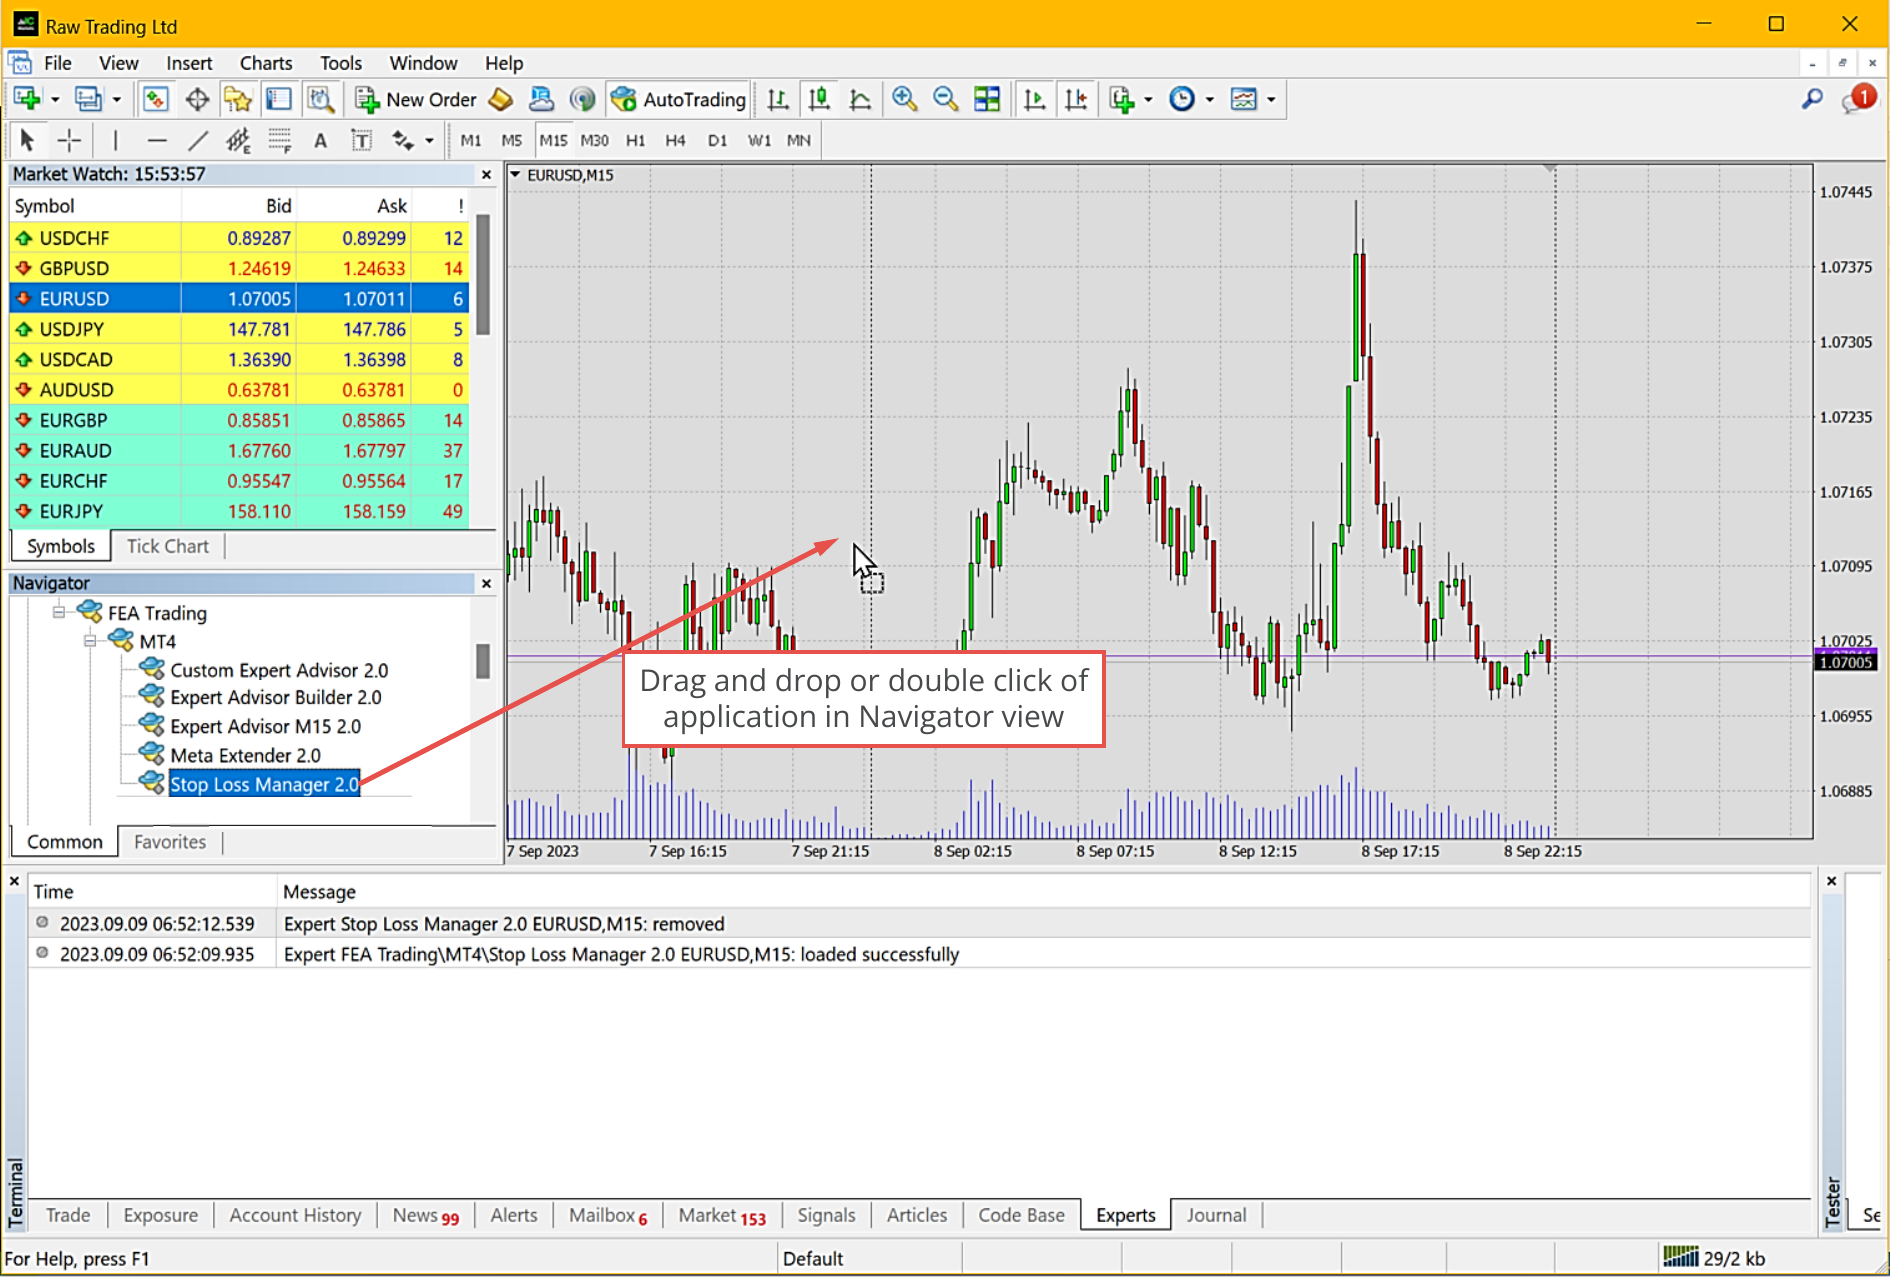This screenshot has height=1277, width=1890.
Task: Open the Periods dropdown arrow
Action: (1210, 100)
